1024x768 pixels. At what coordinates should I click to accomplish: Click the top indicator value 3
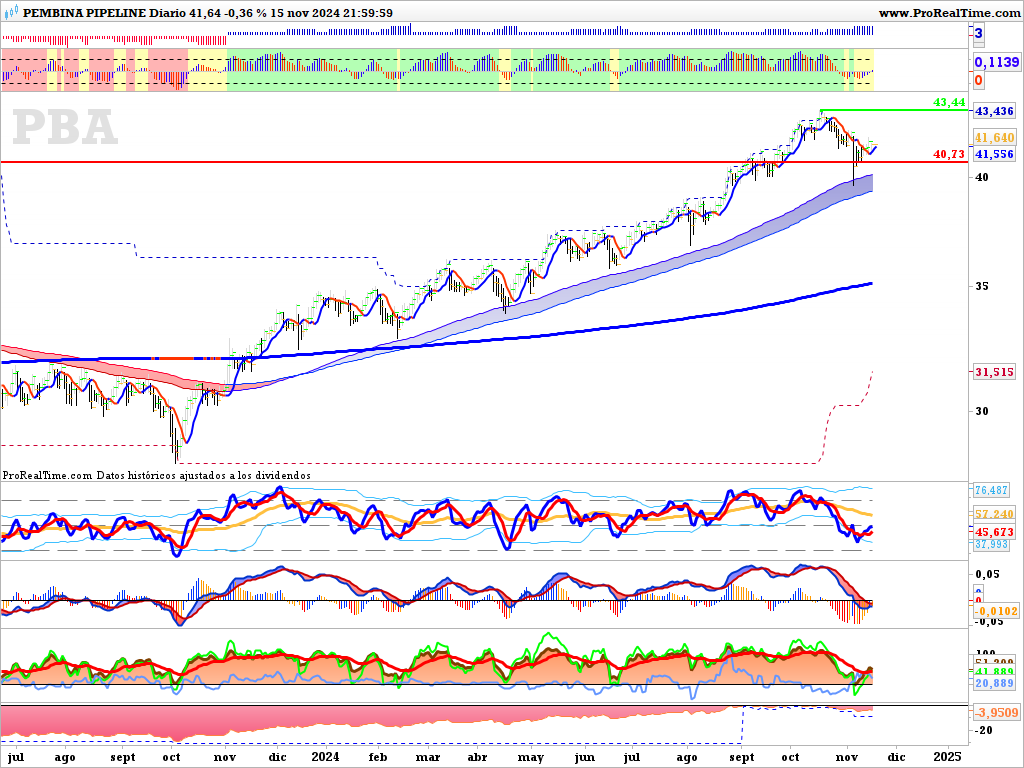(978, 33)
